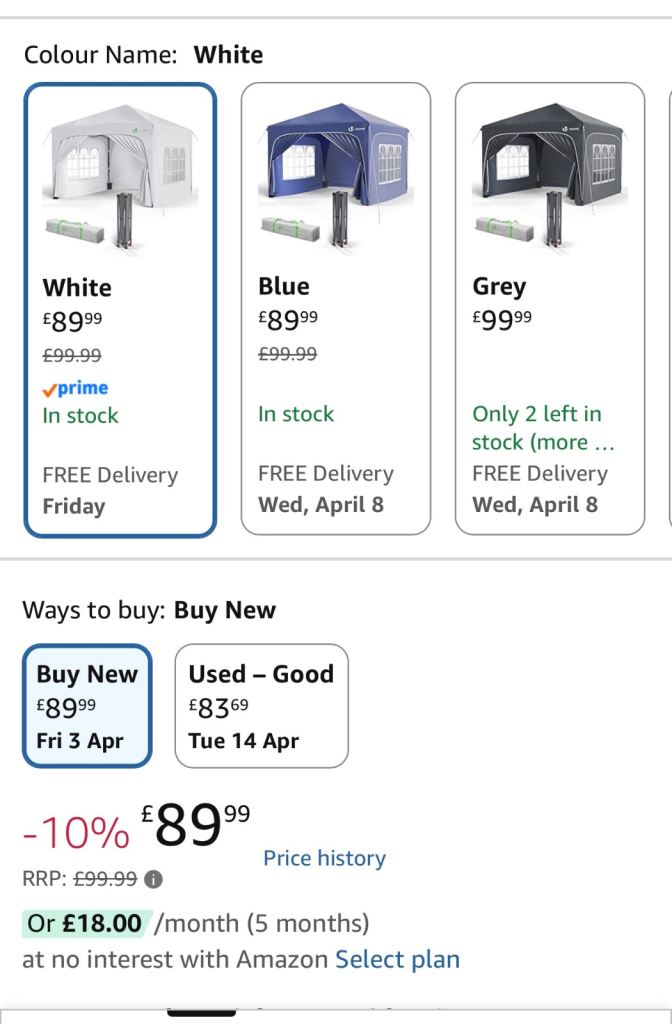Click the -10% discount percentage

pos(76,832)
